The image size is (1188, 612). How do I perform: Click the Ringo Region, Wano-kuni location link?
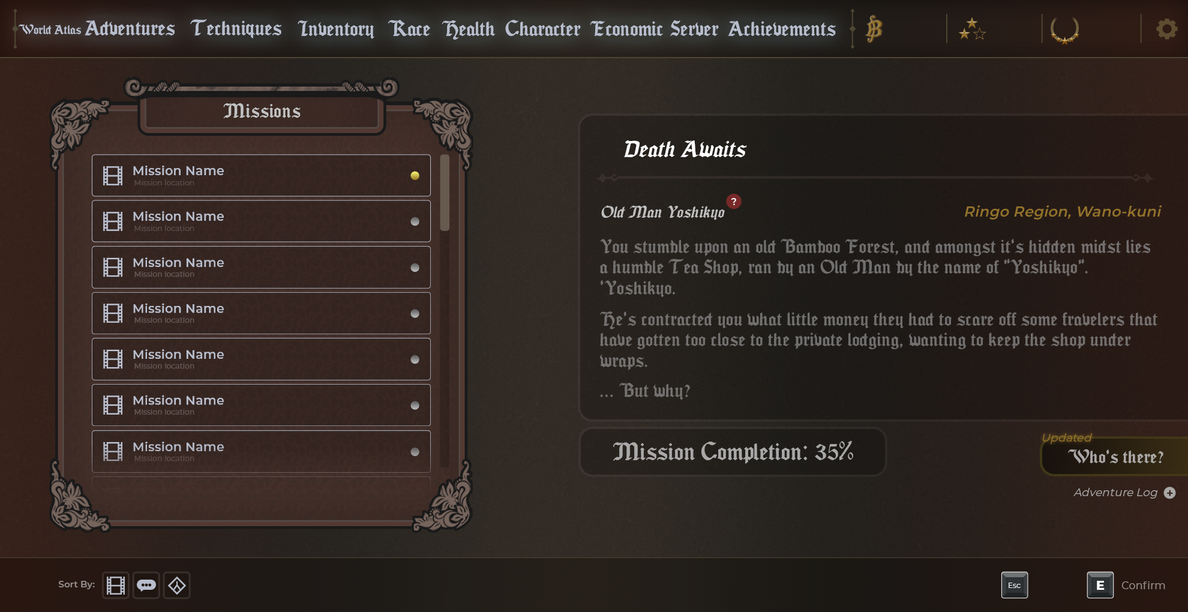pos(1062,211)
